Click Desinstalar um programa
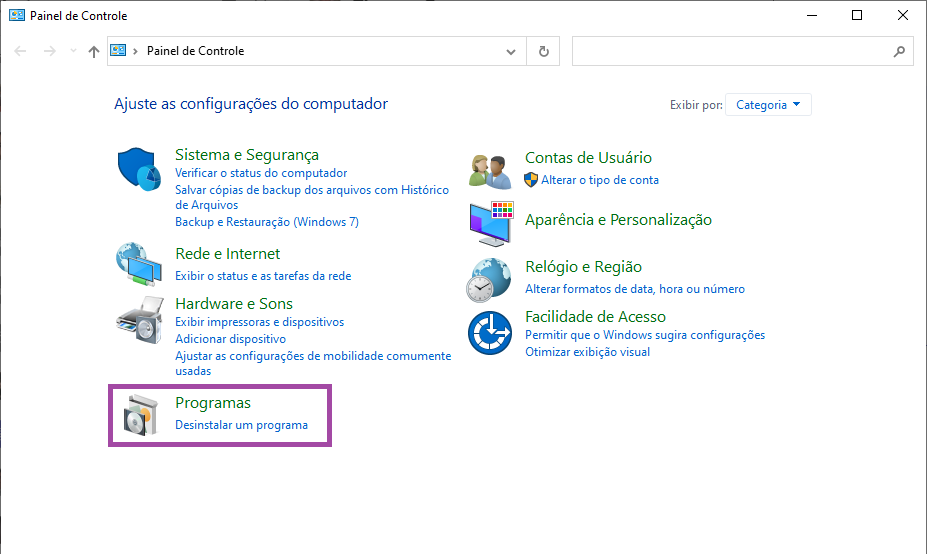This screenshot has height=554, width=927. [x=241, y=425]
